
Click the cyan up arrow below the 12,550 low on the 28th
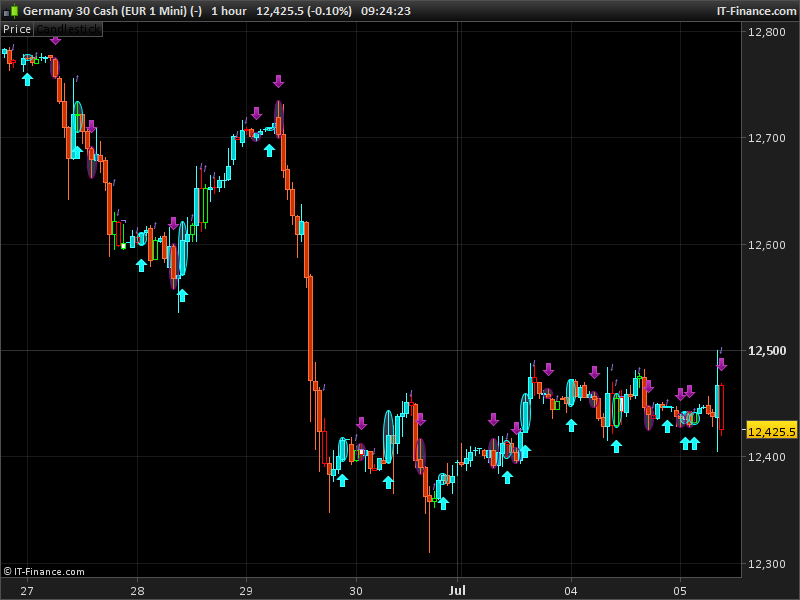(182, 295)
